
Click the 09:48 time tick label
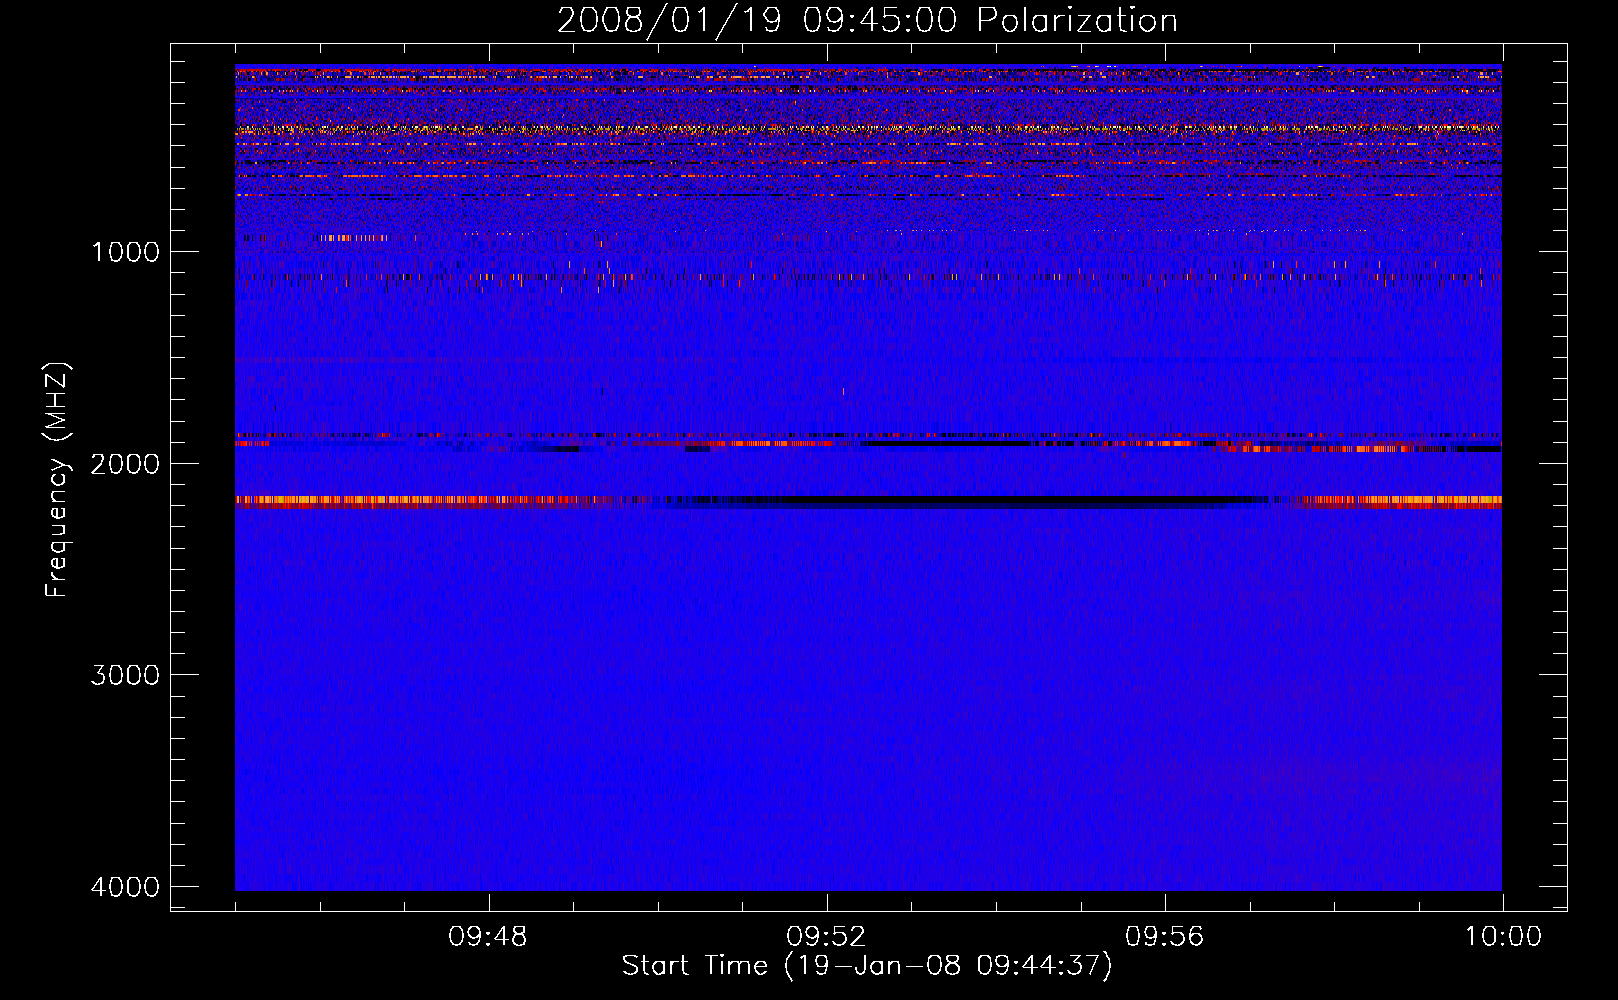[488, 937]
